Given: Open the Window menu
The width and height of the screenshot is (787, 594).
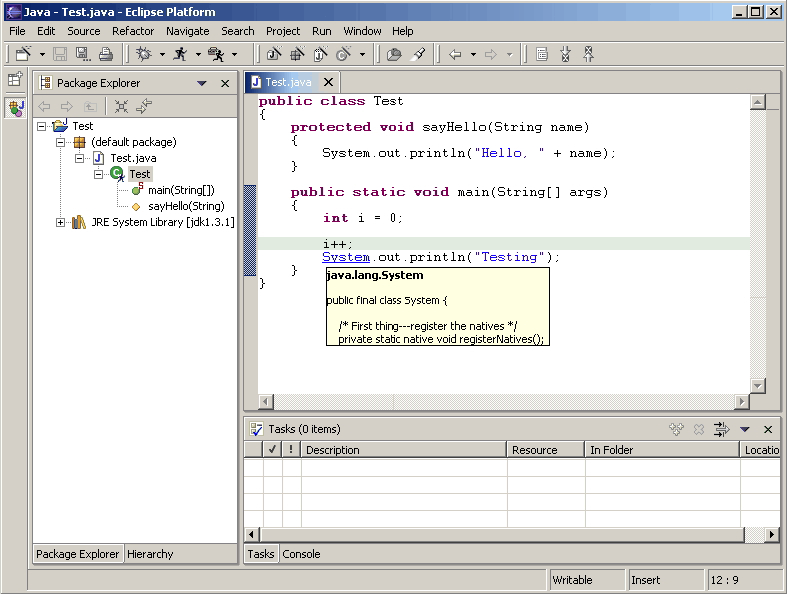Looking at the screenshot, I should (x=362, y=31).
